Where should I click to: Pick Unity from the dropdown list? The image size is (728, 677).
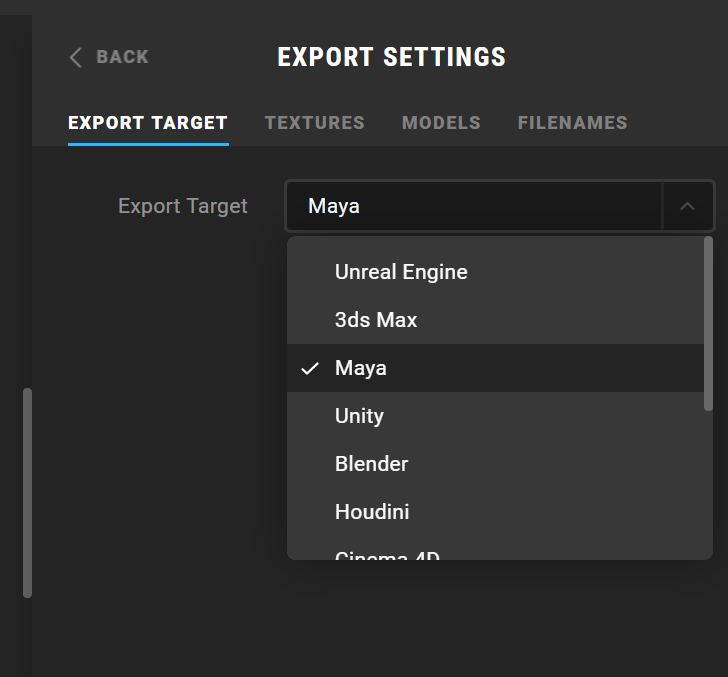click(495, 416)
